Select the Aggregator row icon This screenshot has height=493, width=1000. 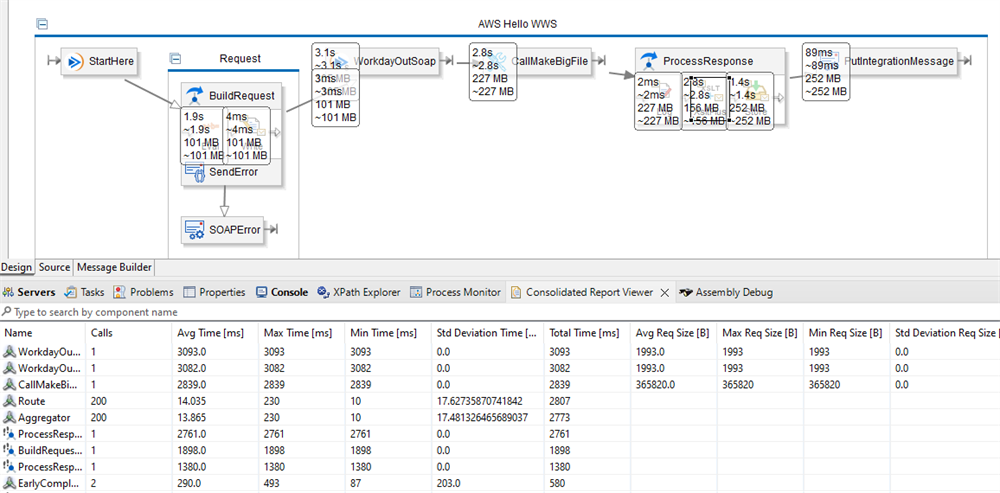coord(10,417)
